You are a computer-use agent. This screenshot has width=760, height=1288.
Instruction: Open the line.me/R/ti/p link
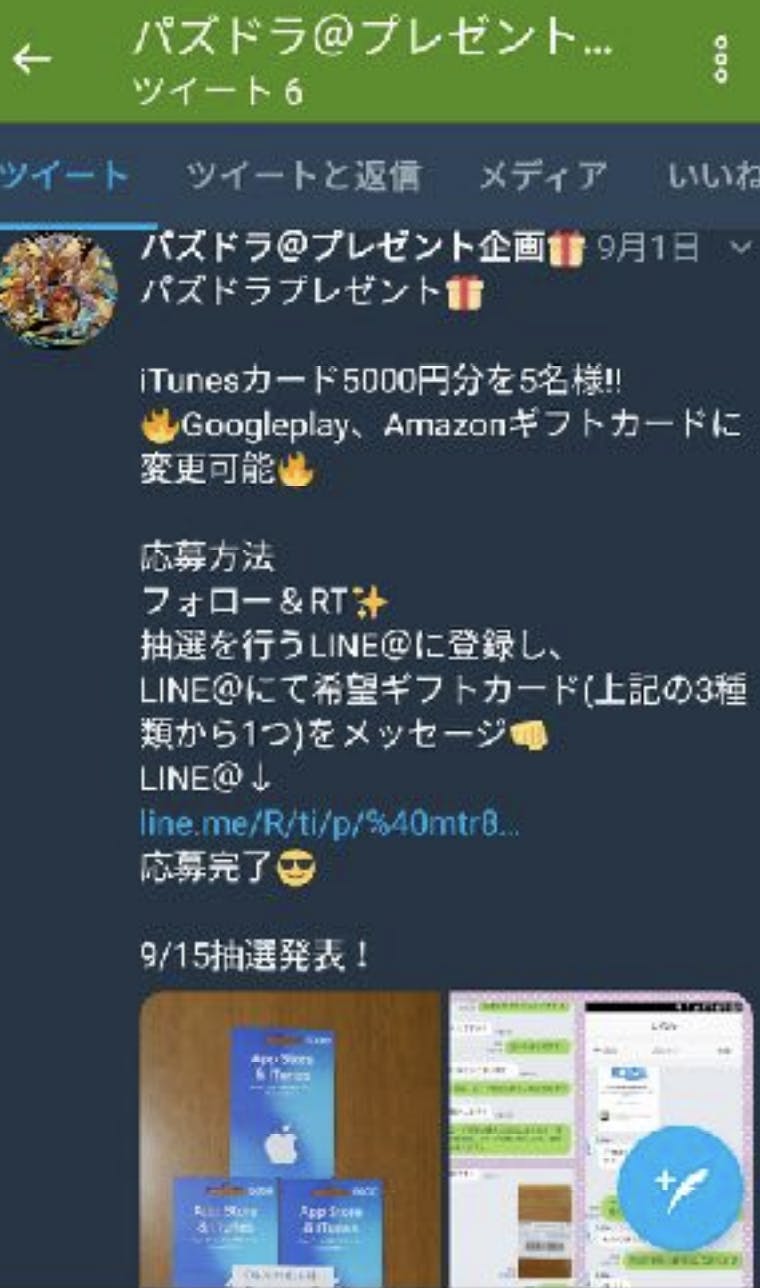(x=330, y=824)
